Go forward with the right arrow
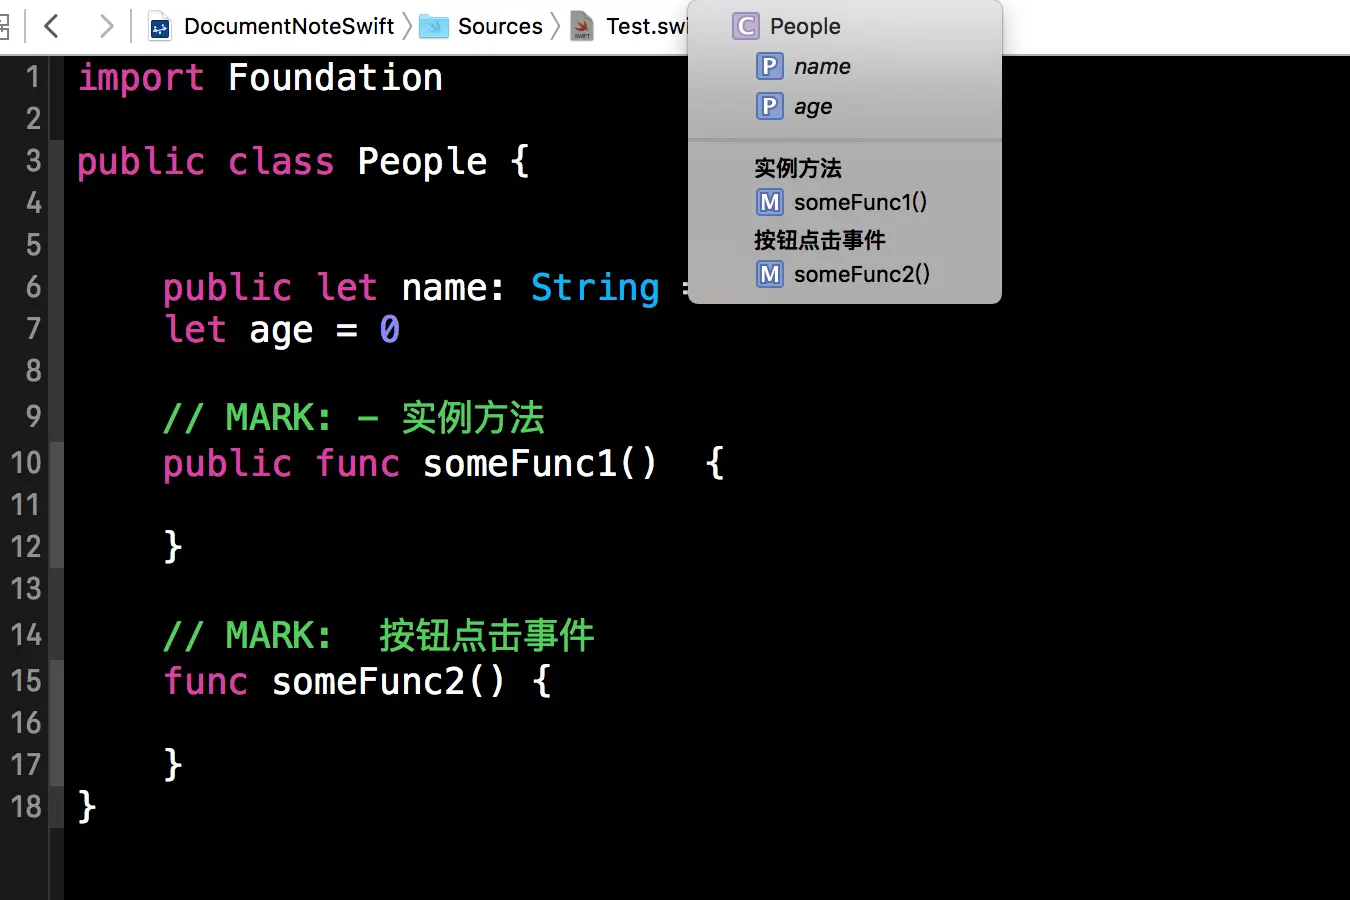 coord(105,26)
